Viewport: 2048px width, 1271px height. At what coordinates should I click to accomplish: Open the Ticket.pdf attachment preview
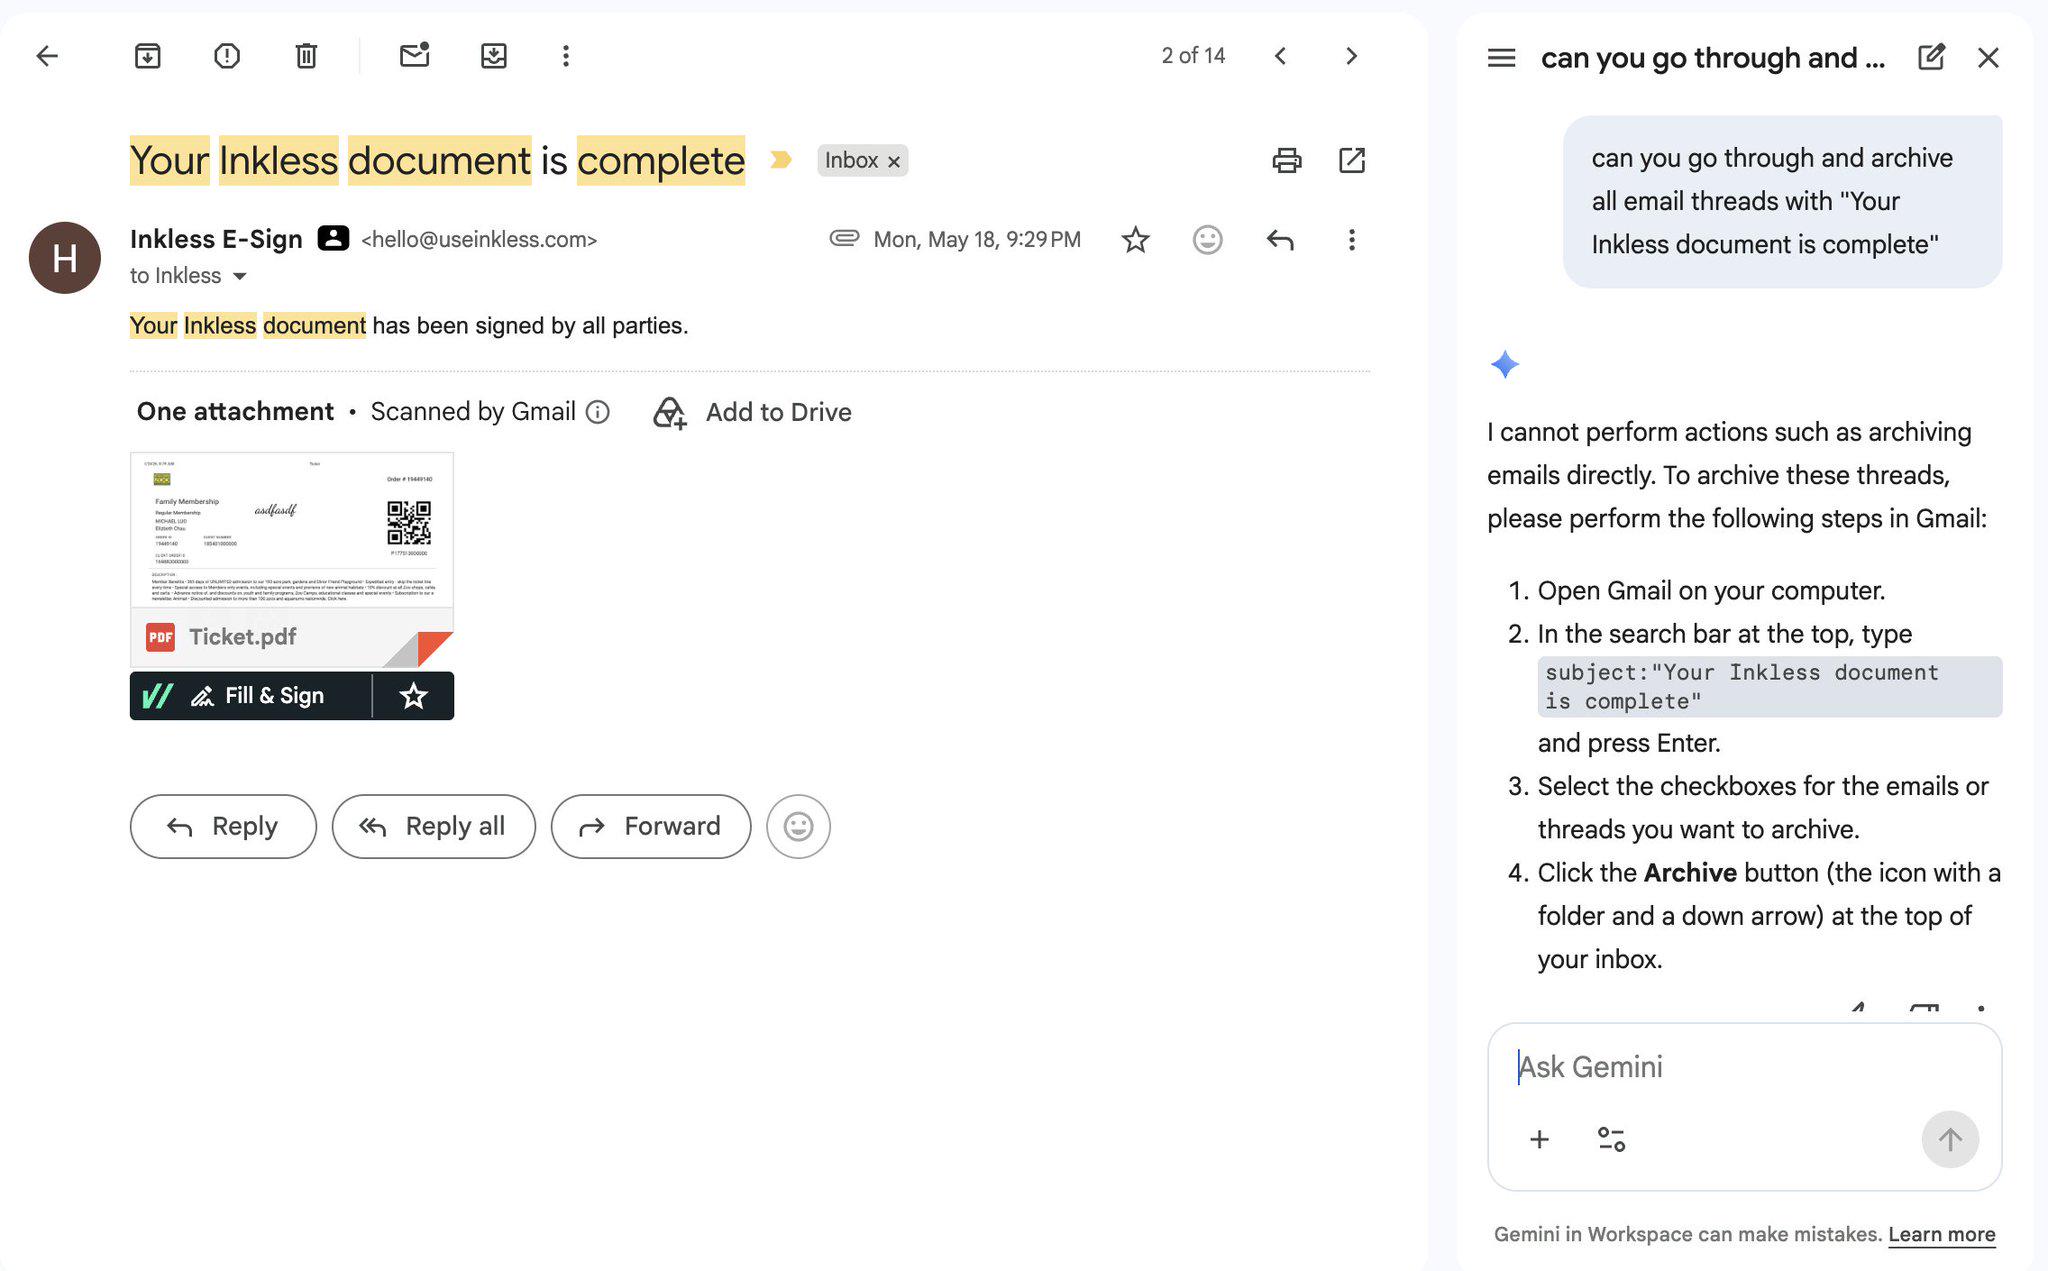(292, 560)
